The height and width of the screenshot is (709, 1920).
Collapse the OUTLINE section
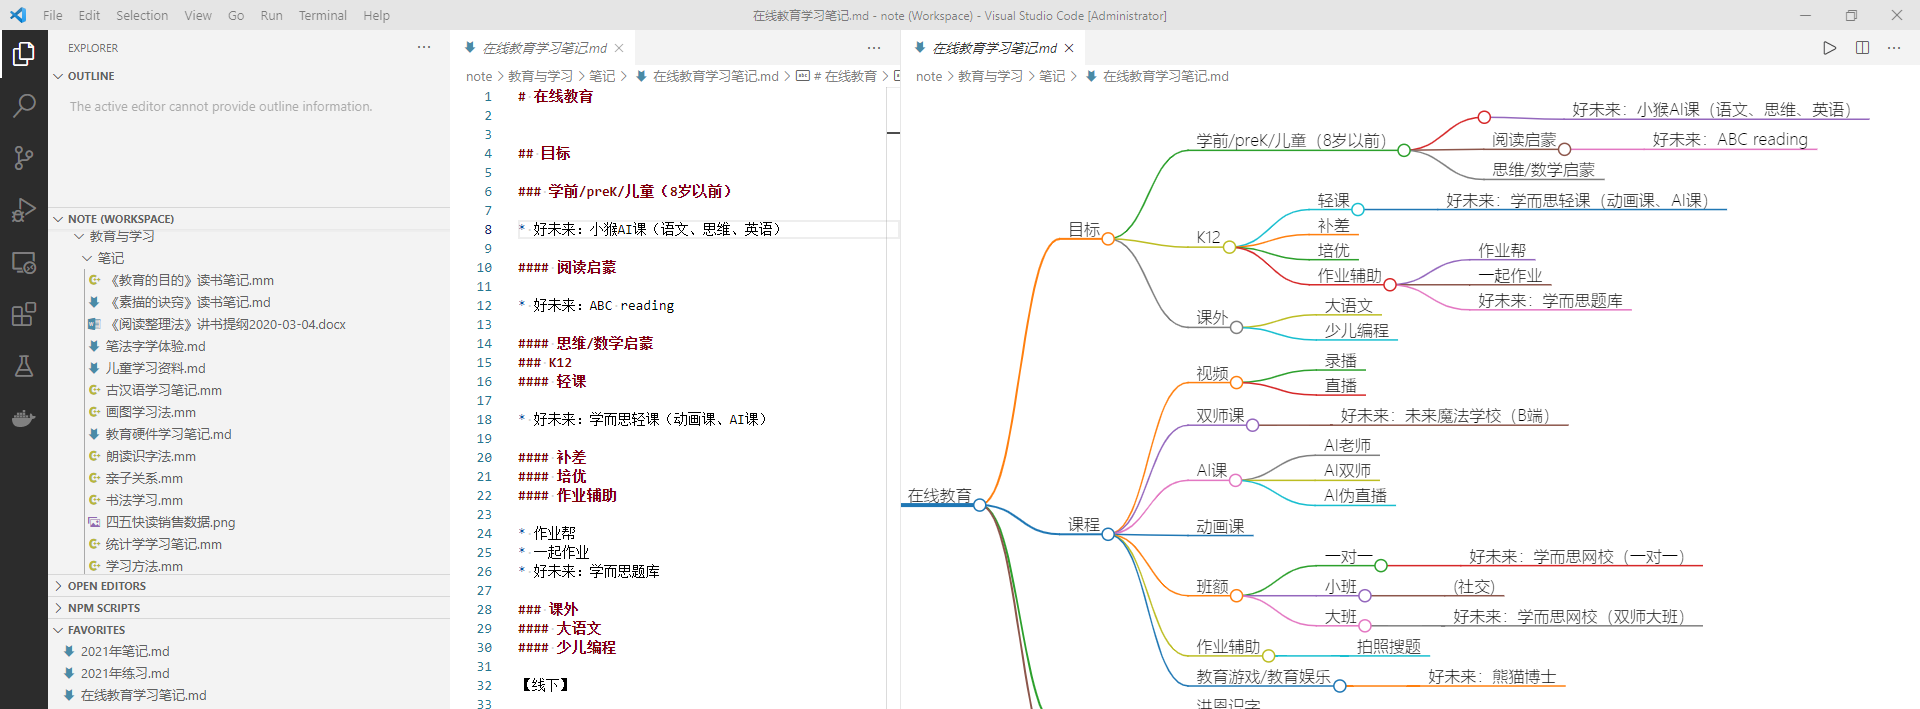249,76
